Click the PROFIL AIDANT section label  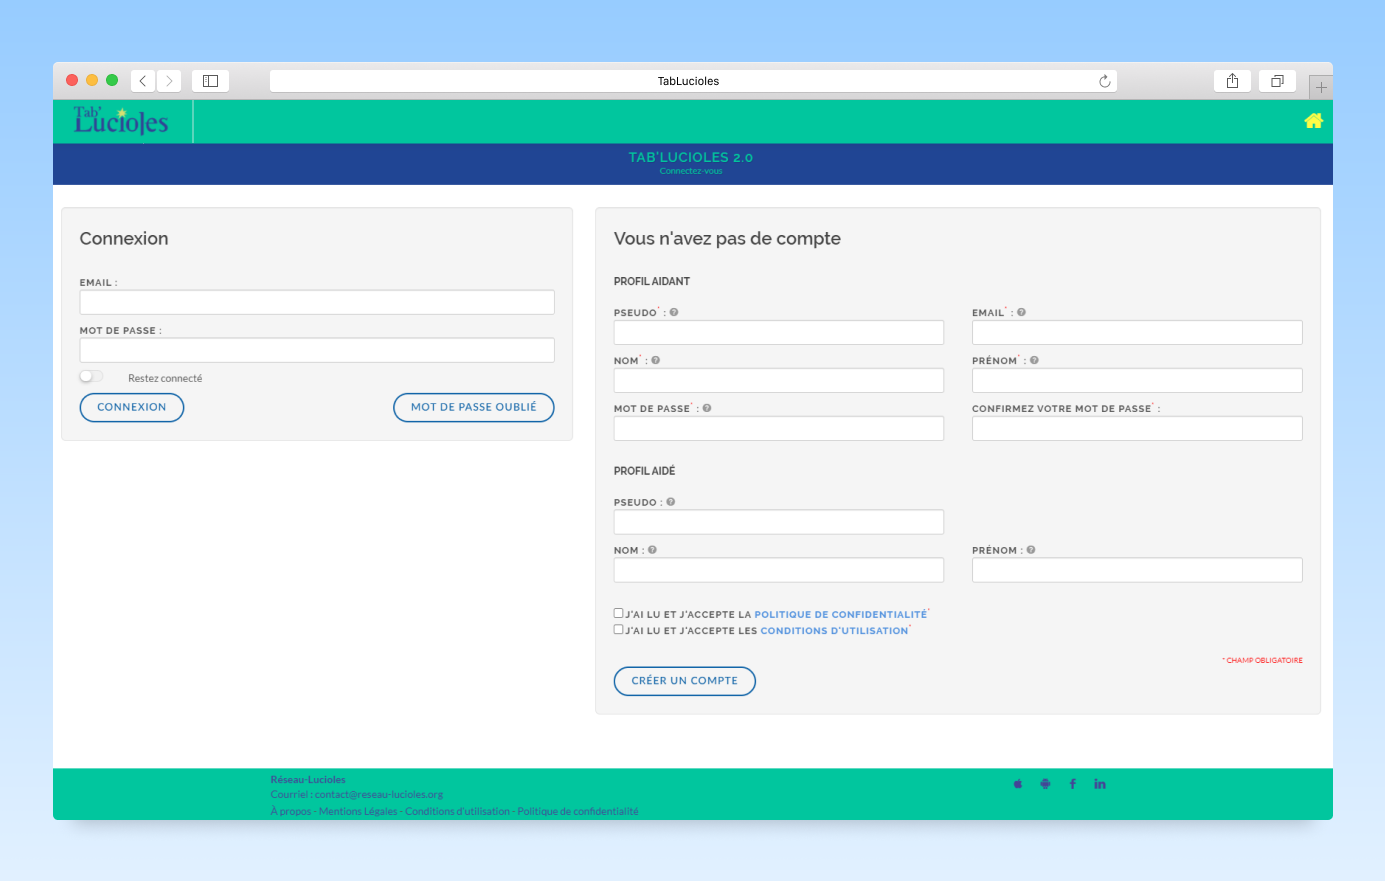pos(652,281)
